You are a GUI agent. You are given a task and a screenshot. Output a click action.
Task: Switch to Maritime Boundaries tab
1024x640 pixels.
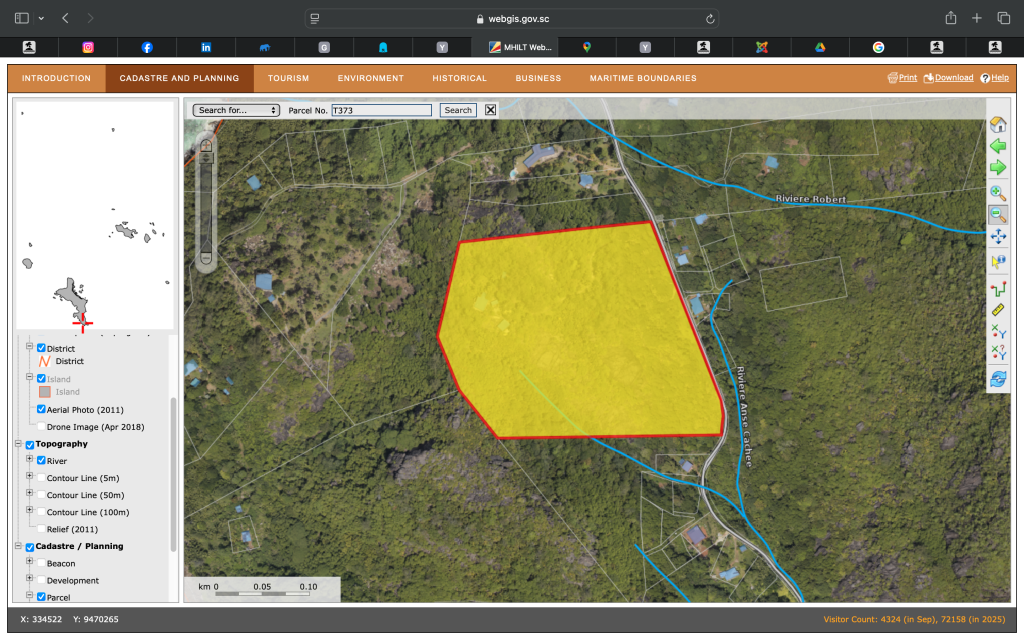point(642,78)
